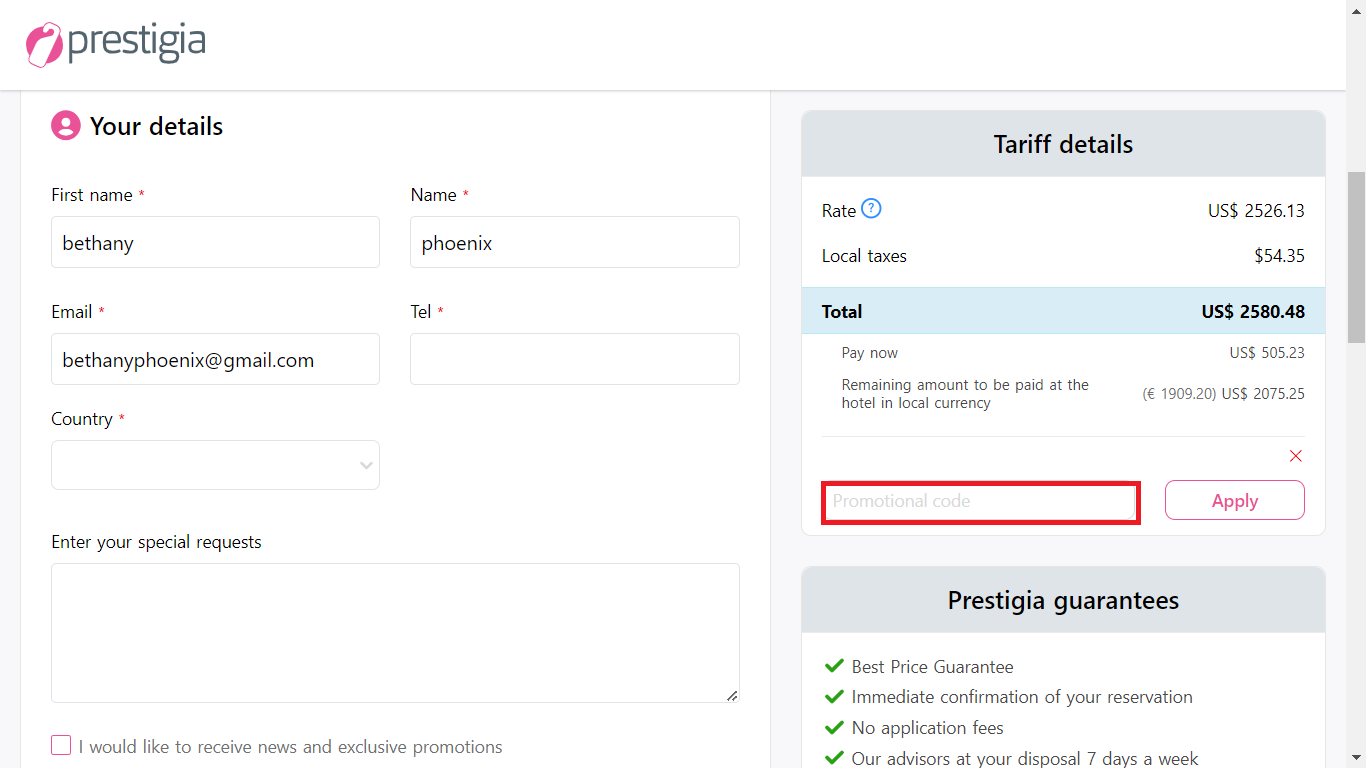Click the Total amount row
Screen dimensions: 1366x768
point(1063,311)
